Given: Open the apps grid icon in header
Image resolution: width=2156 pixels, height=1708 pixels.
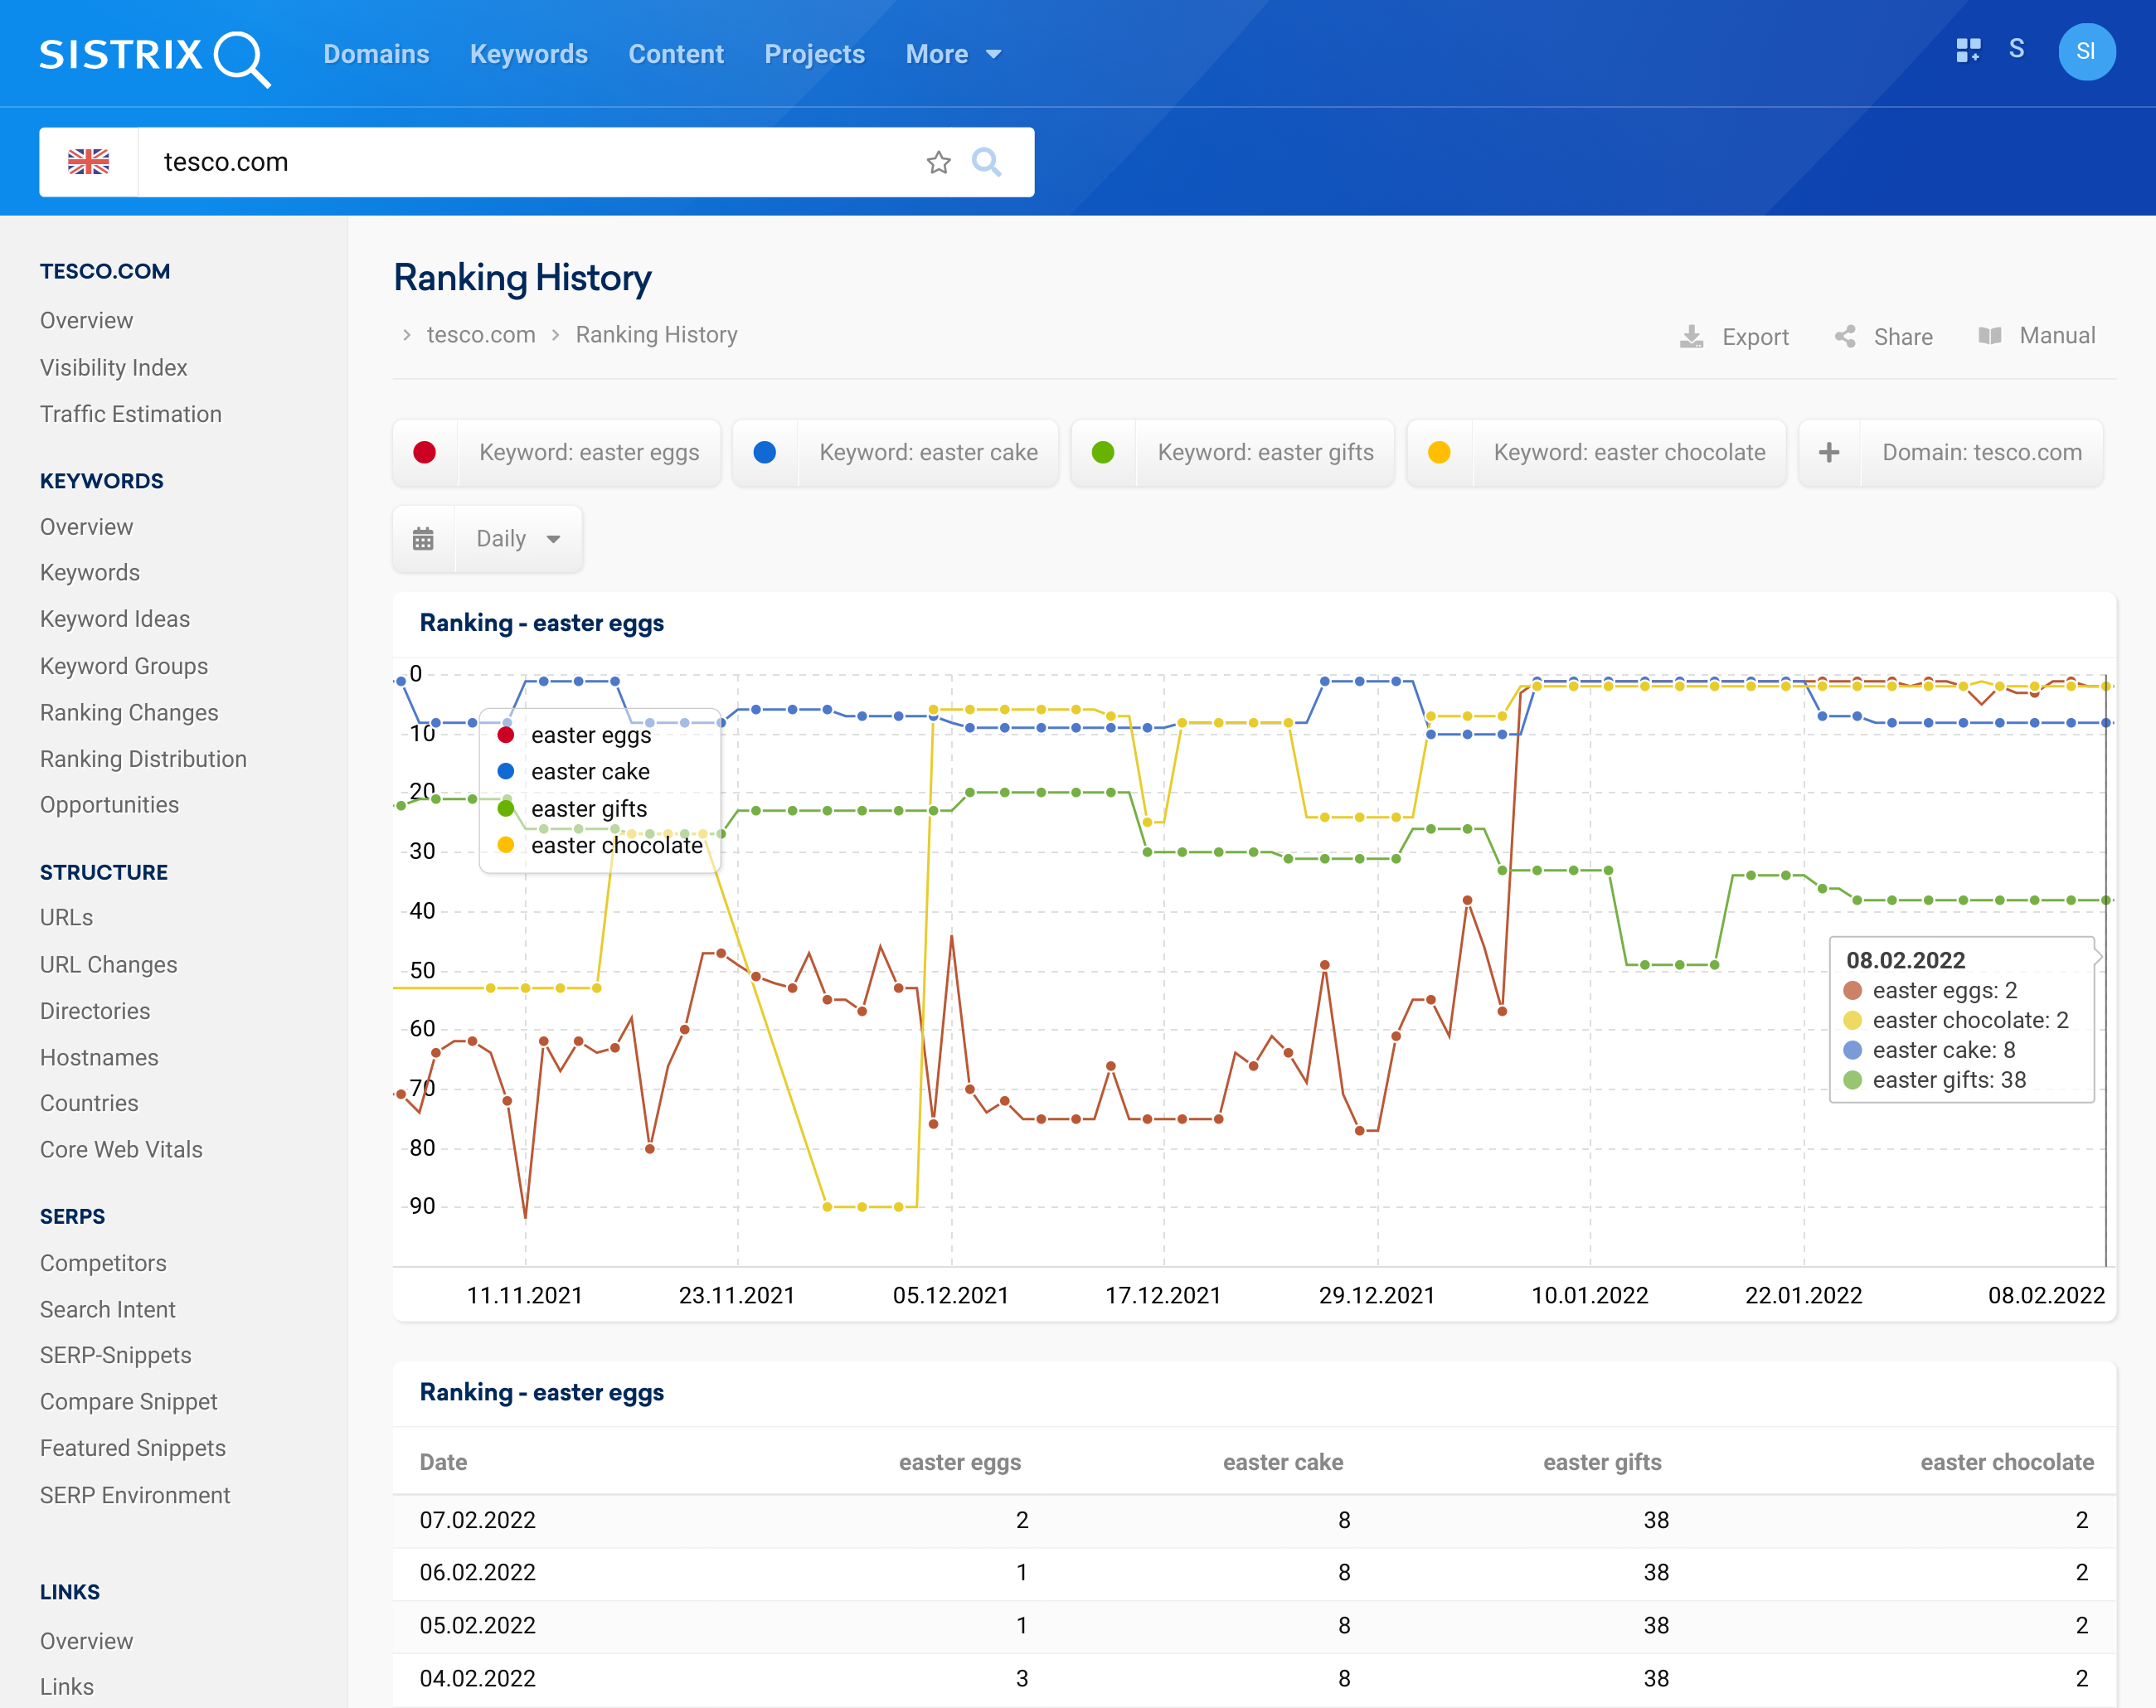Looking at the screenshot, I should (1968, 51).
